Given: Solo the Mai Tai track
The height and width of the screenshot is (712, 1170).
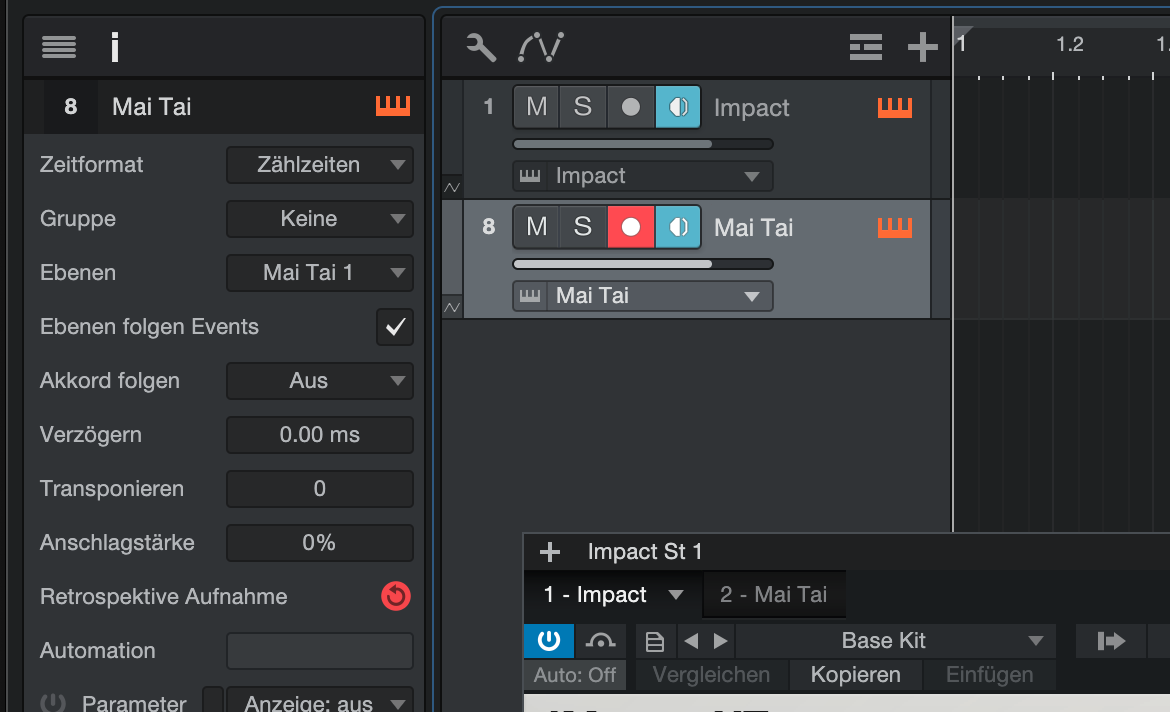Looking at the screenshot, I should 583,226.
